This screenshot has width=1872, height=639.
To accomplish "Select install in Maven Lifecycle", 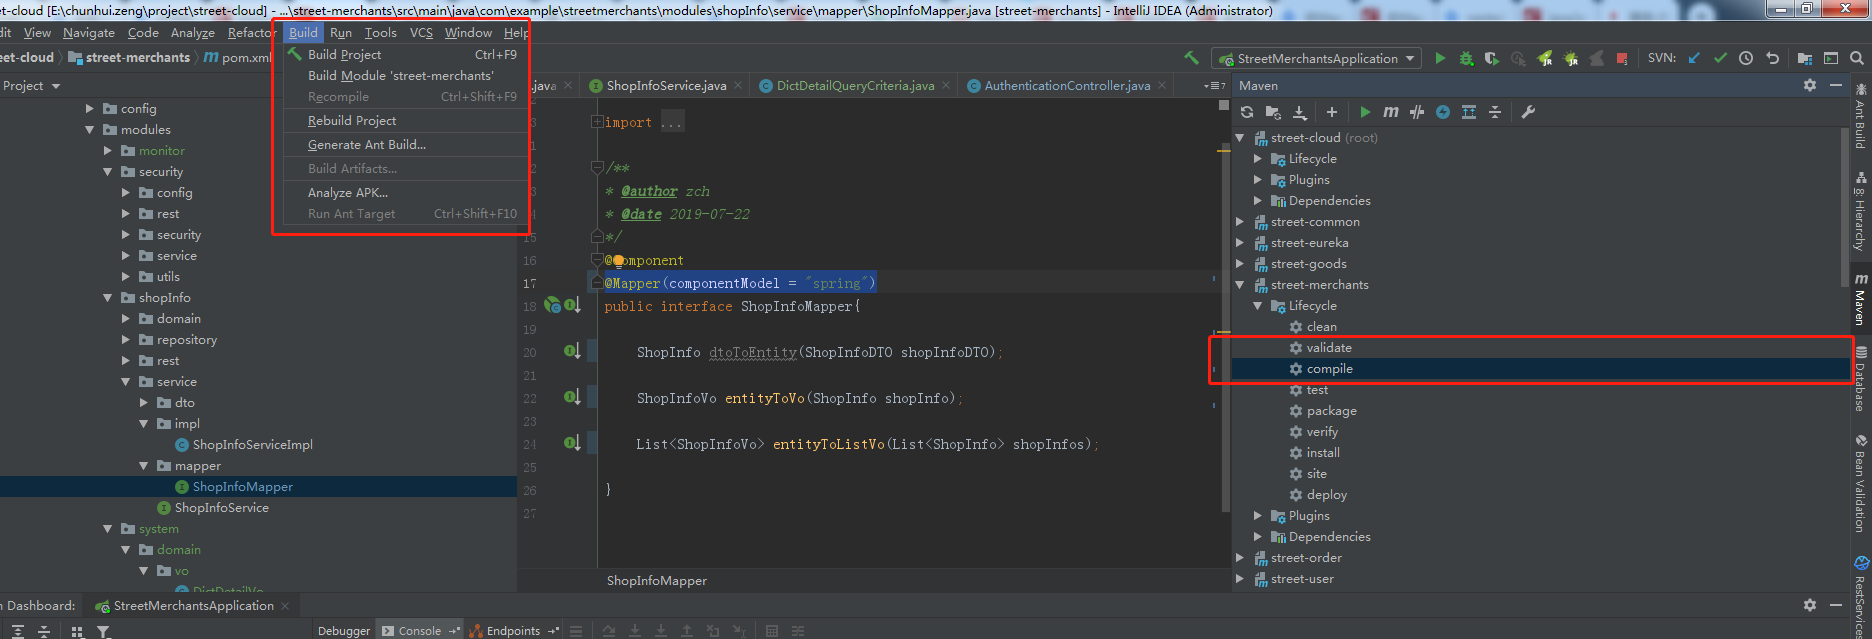I will click(1322, 453).
